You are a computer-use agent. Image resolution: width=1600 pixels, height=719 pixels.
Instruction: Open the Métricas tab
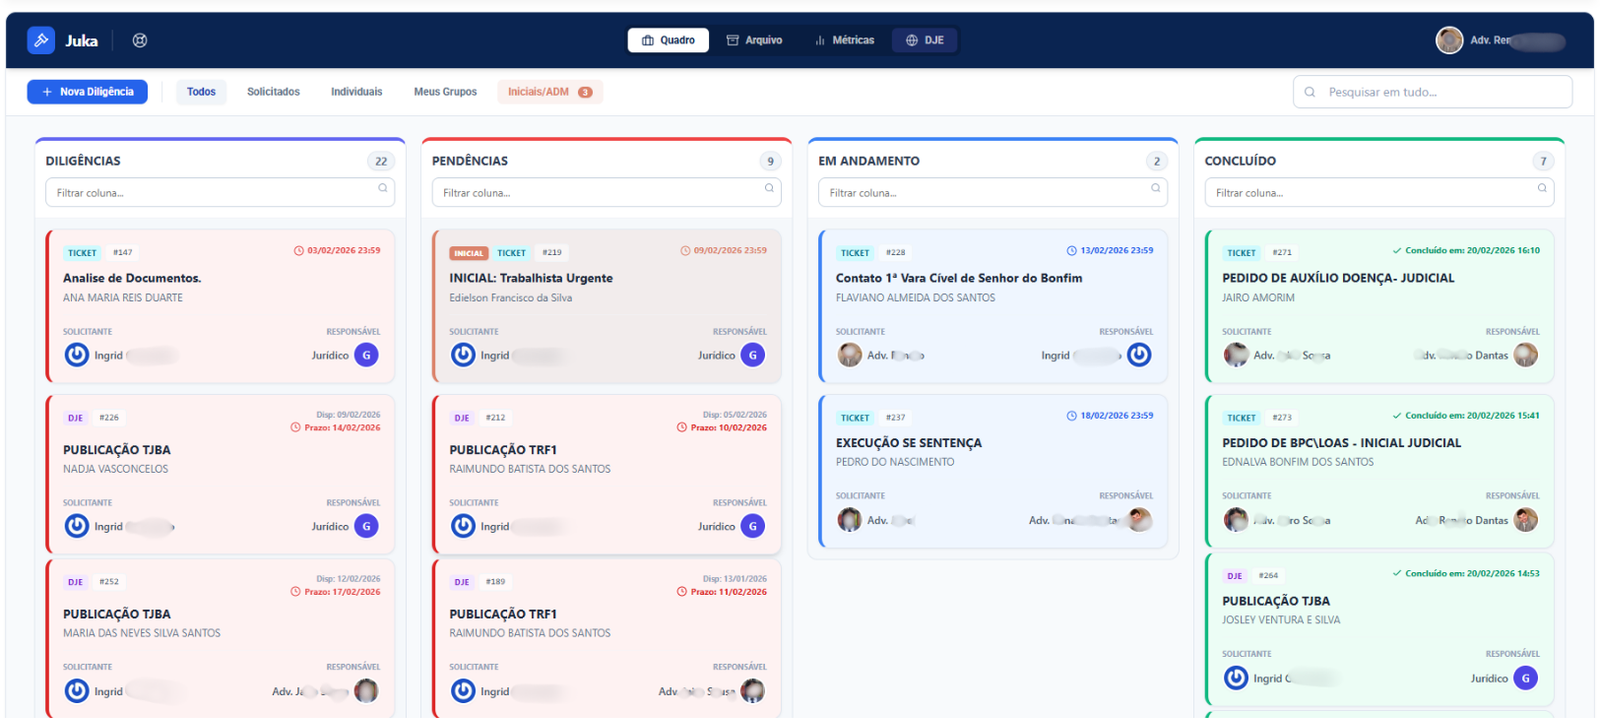coord(845,40)
